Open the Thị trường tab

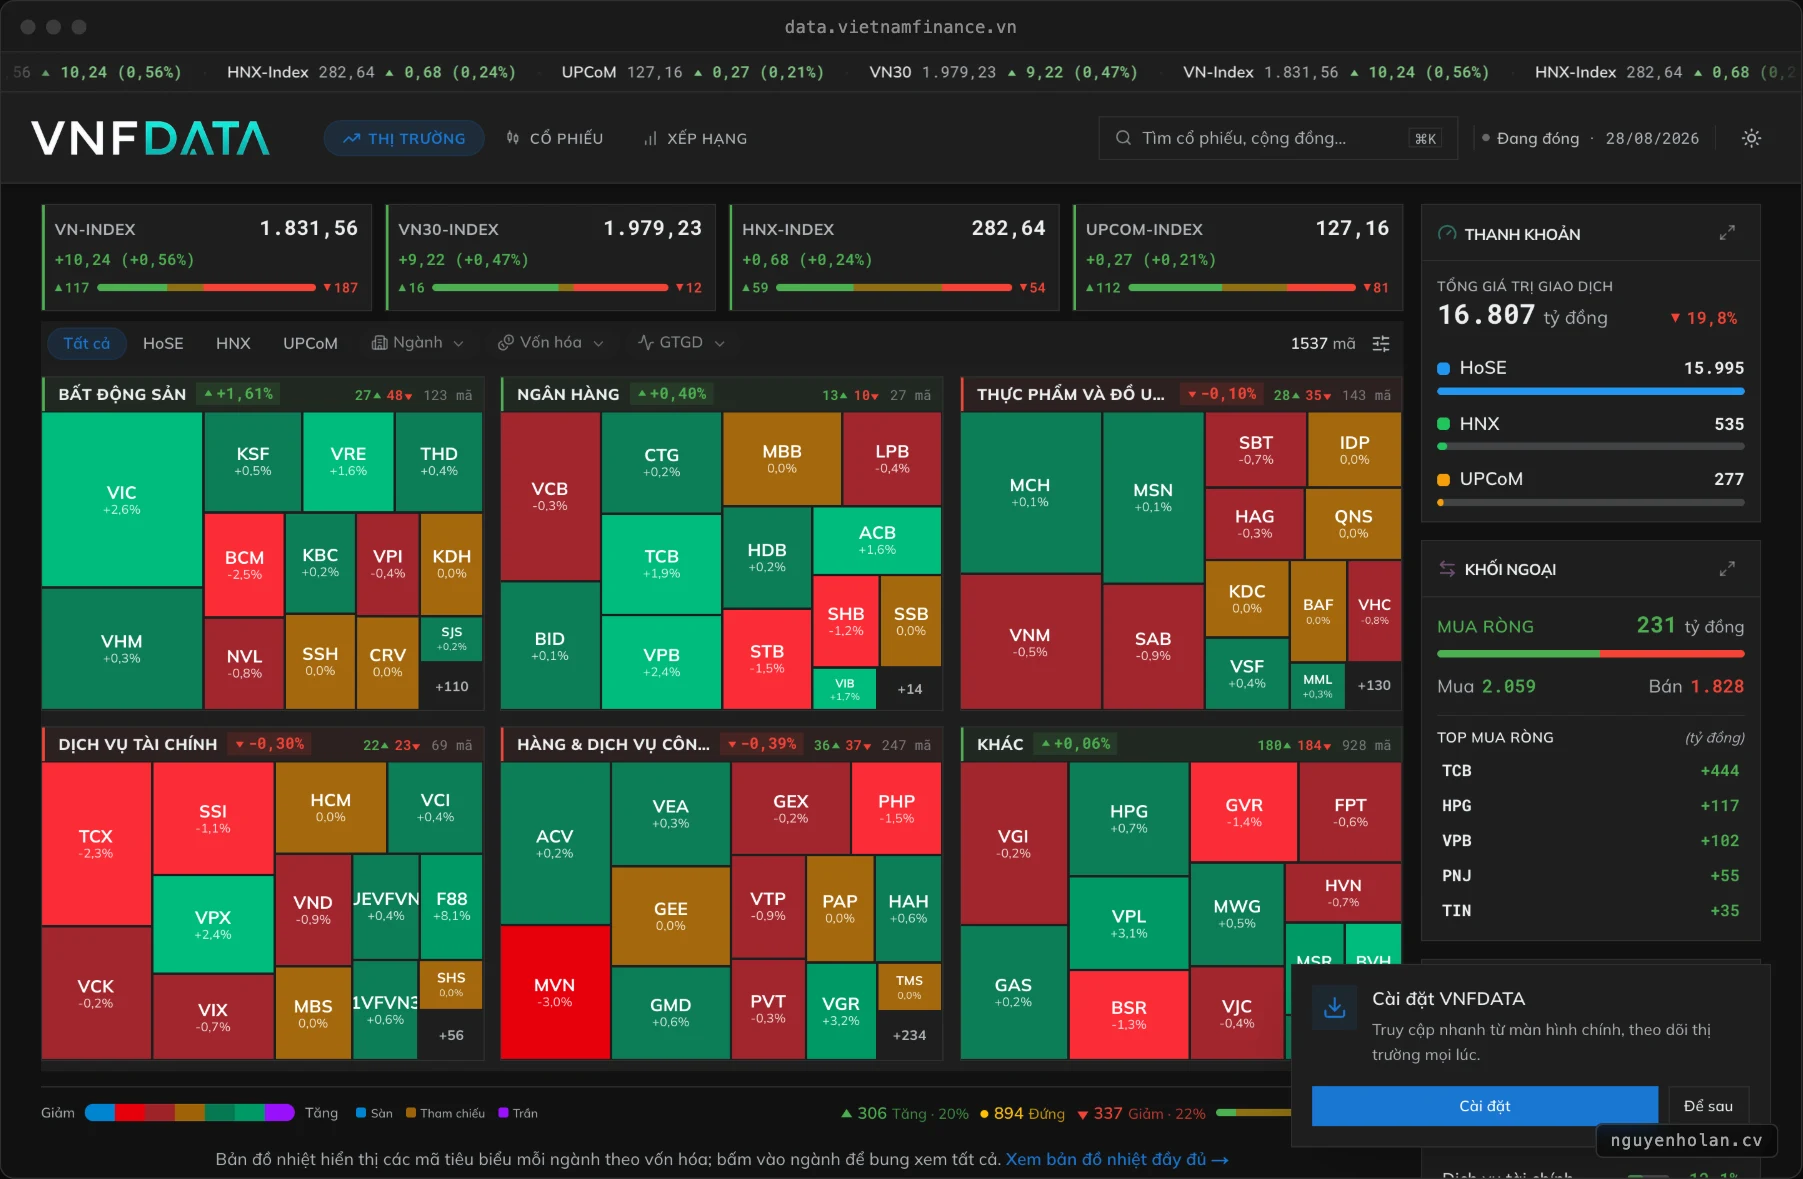click(404, 138)
